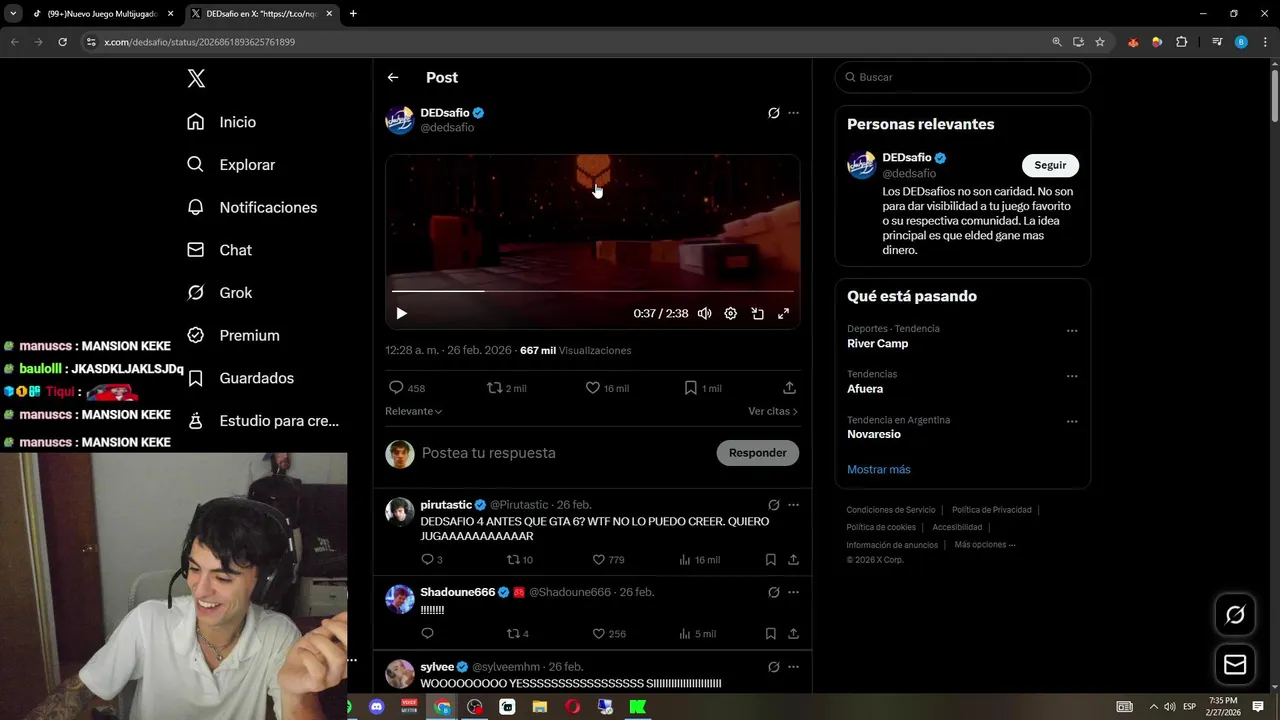Enter video fullscreen mode
Viewport: 1280px width, 720px height.
click(x=783, y=313)
